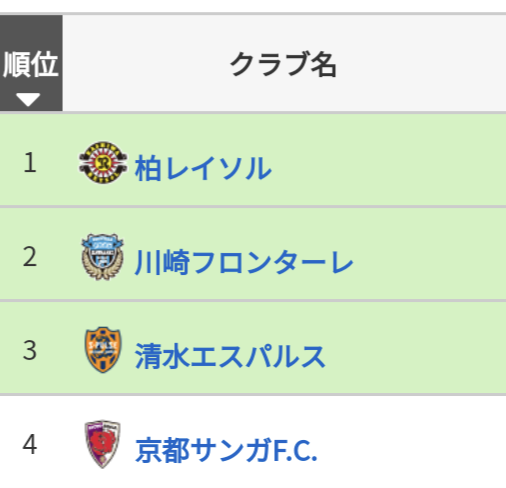
Task: Click the white strip above the table header
Action: 253,6
